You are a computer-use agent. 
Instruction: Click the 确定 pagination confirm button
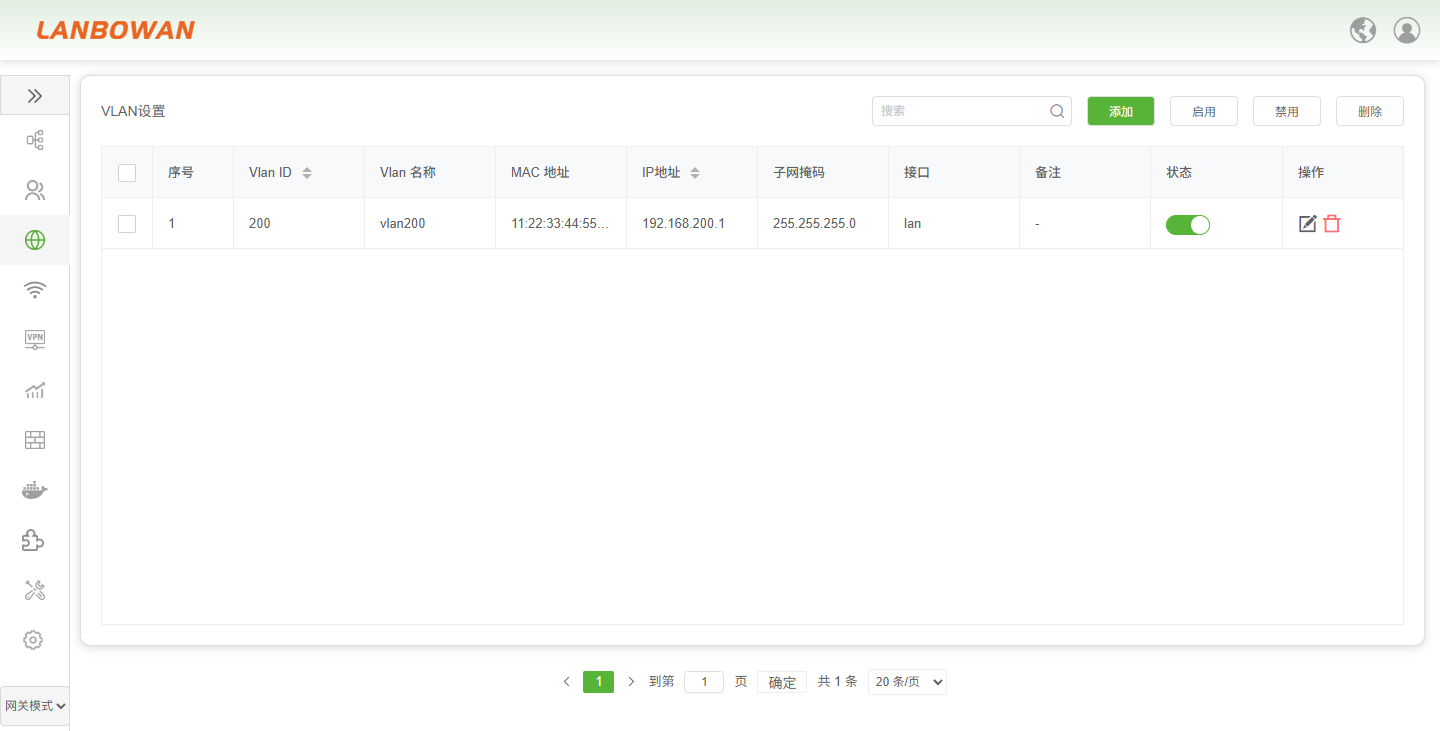pos(782,682)
